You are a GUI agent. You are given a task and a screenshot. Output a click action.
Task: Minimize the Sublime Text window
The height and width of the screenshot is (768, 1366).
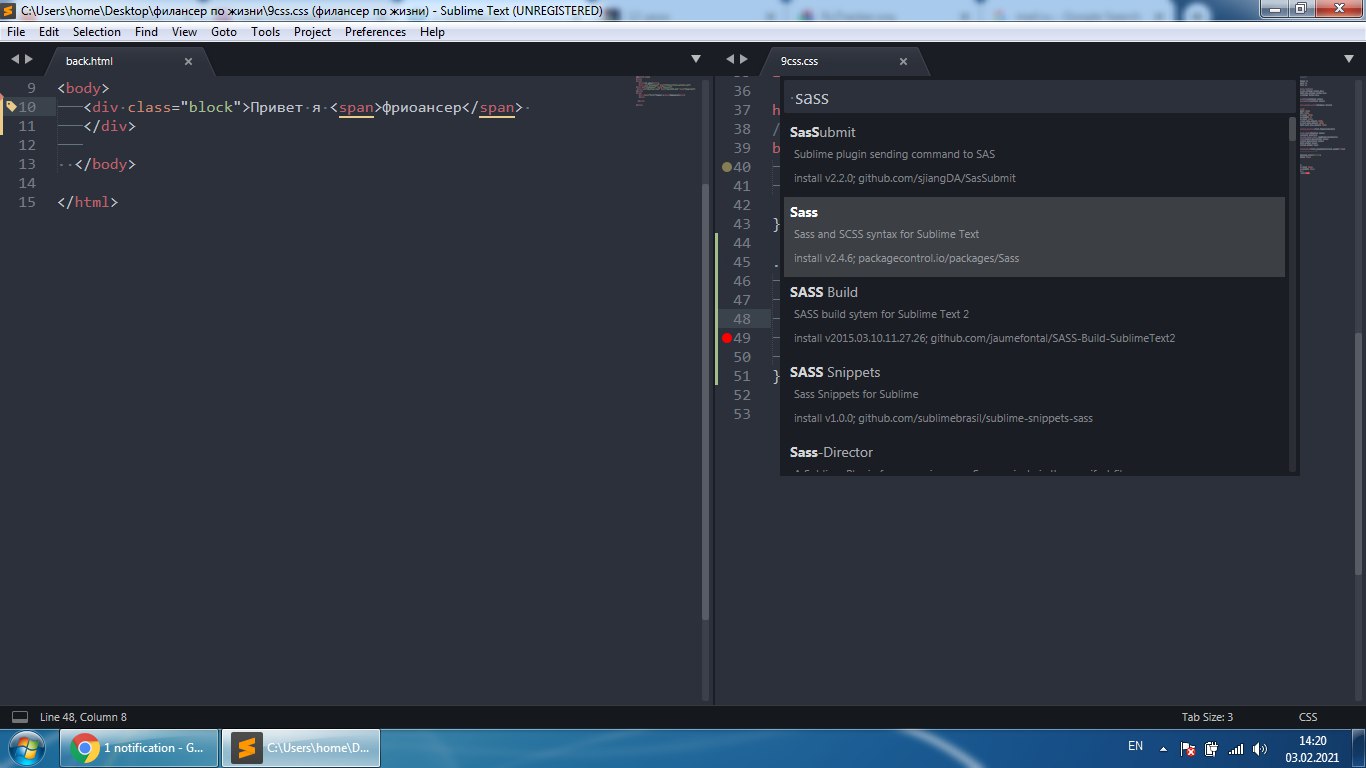point(1272,9)
